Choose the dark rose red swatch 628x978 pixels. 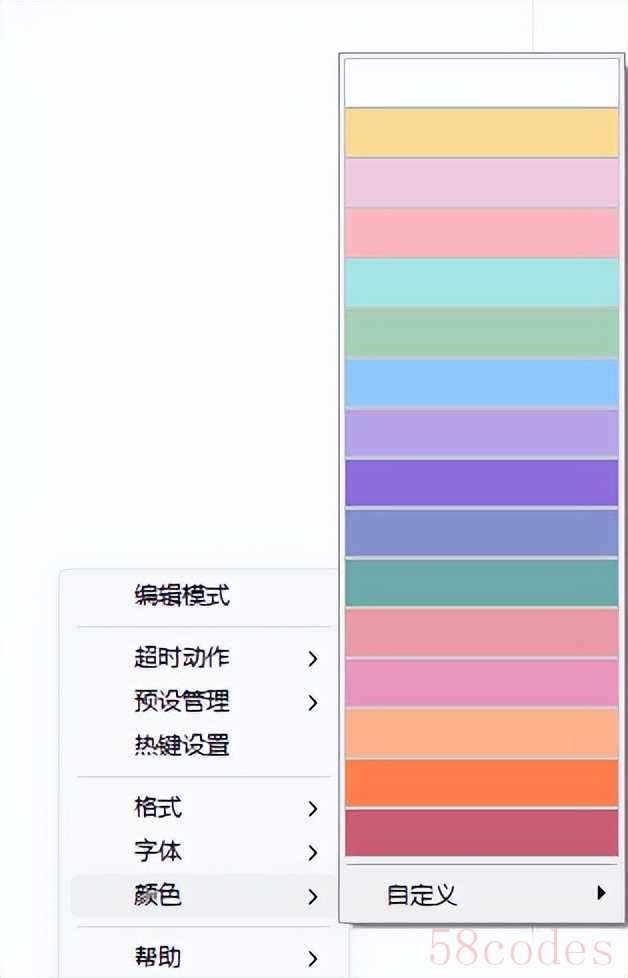pyautogui.click(x=481, y=832)
